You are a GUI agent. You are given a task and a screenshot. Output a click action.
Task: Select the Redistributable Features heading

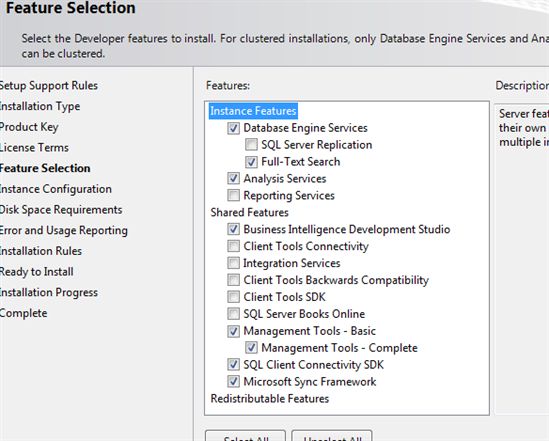270,399
